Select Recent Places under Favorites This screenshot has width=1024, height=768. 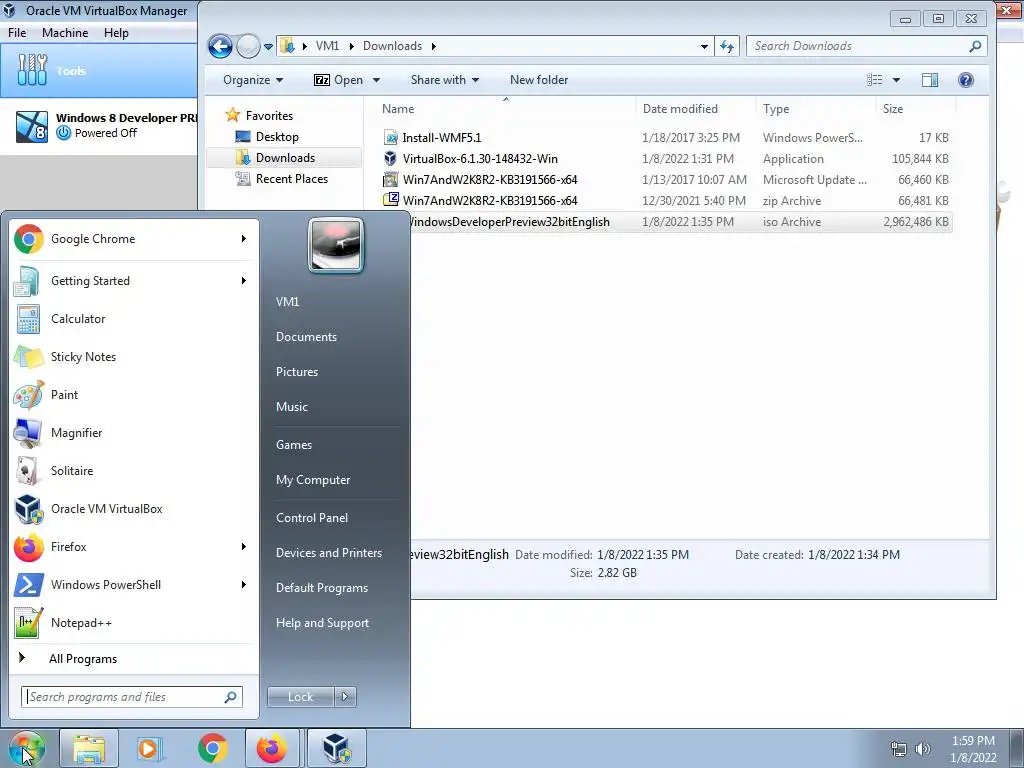(x=291, y=179)
